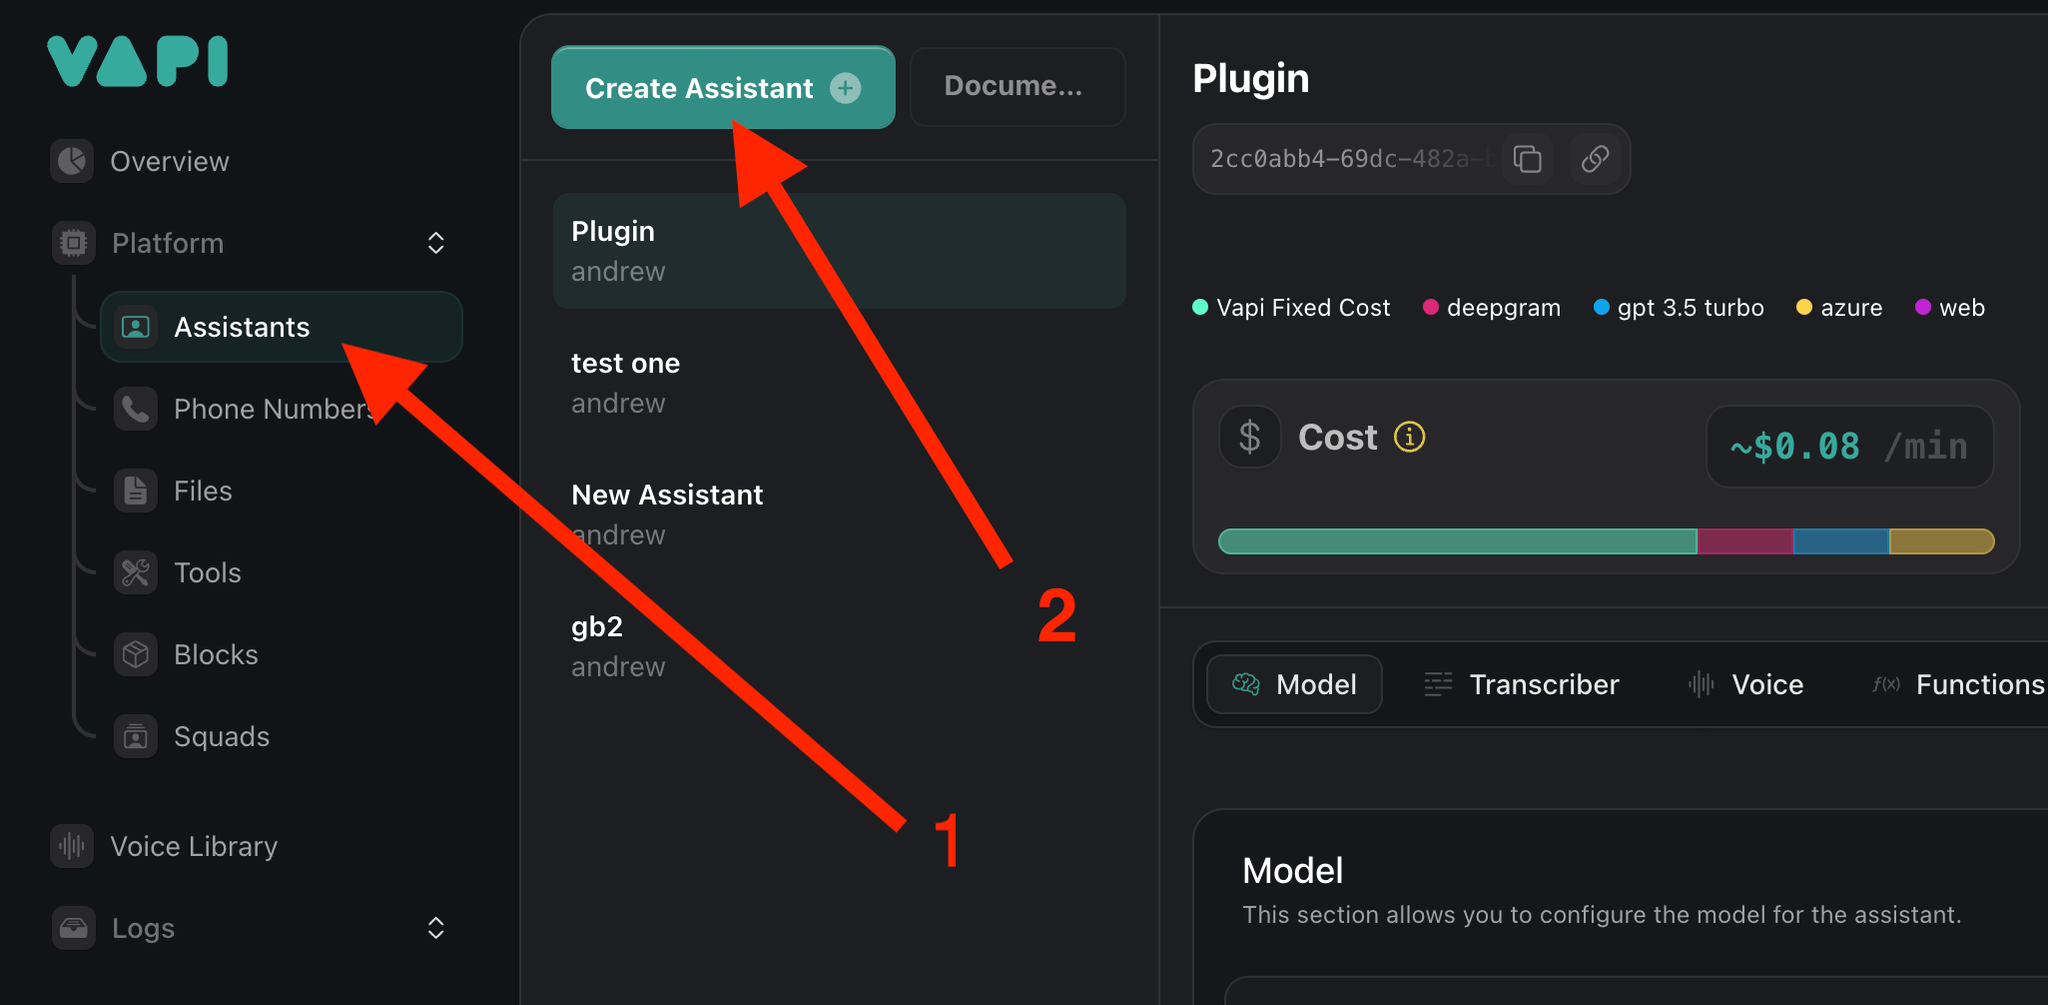
Task: Click the Voice tab waveform icon
Action: (x=1701, y=684)
